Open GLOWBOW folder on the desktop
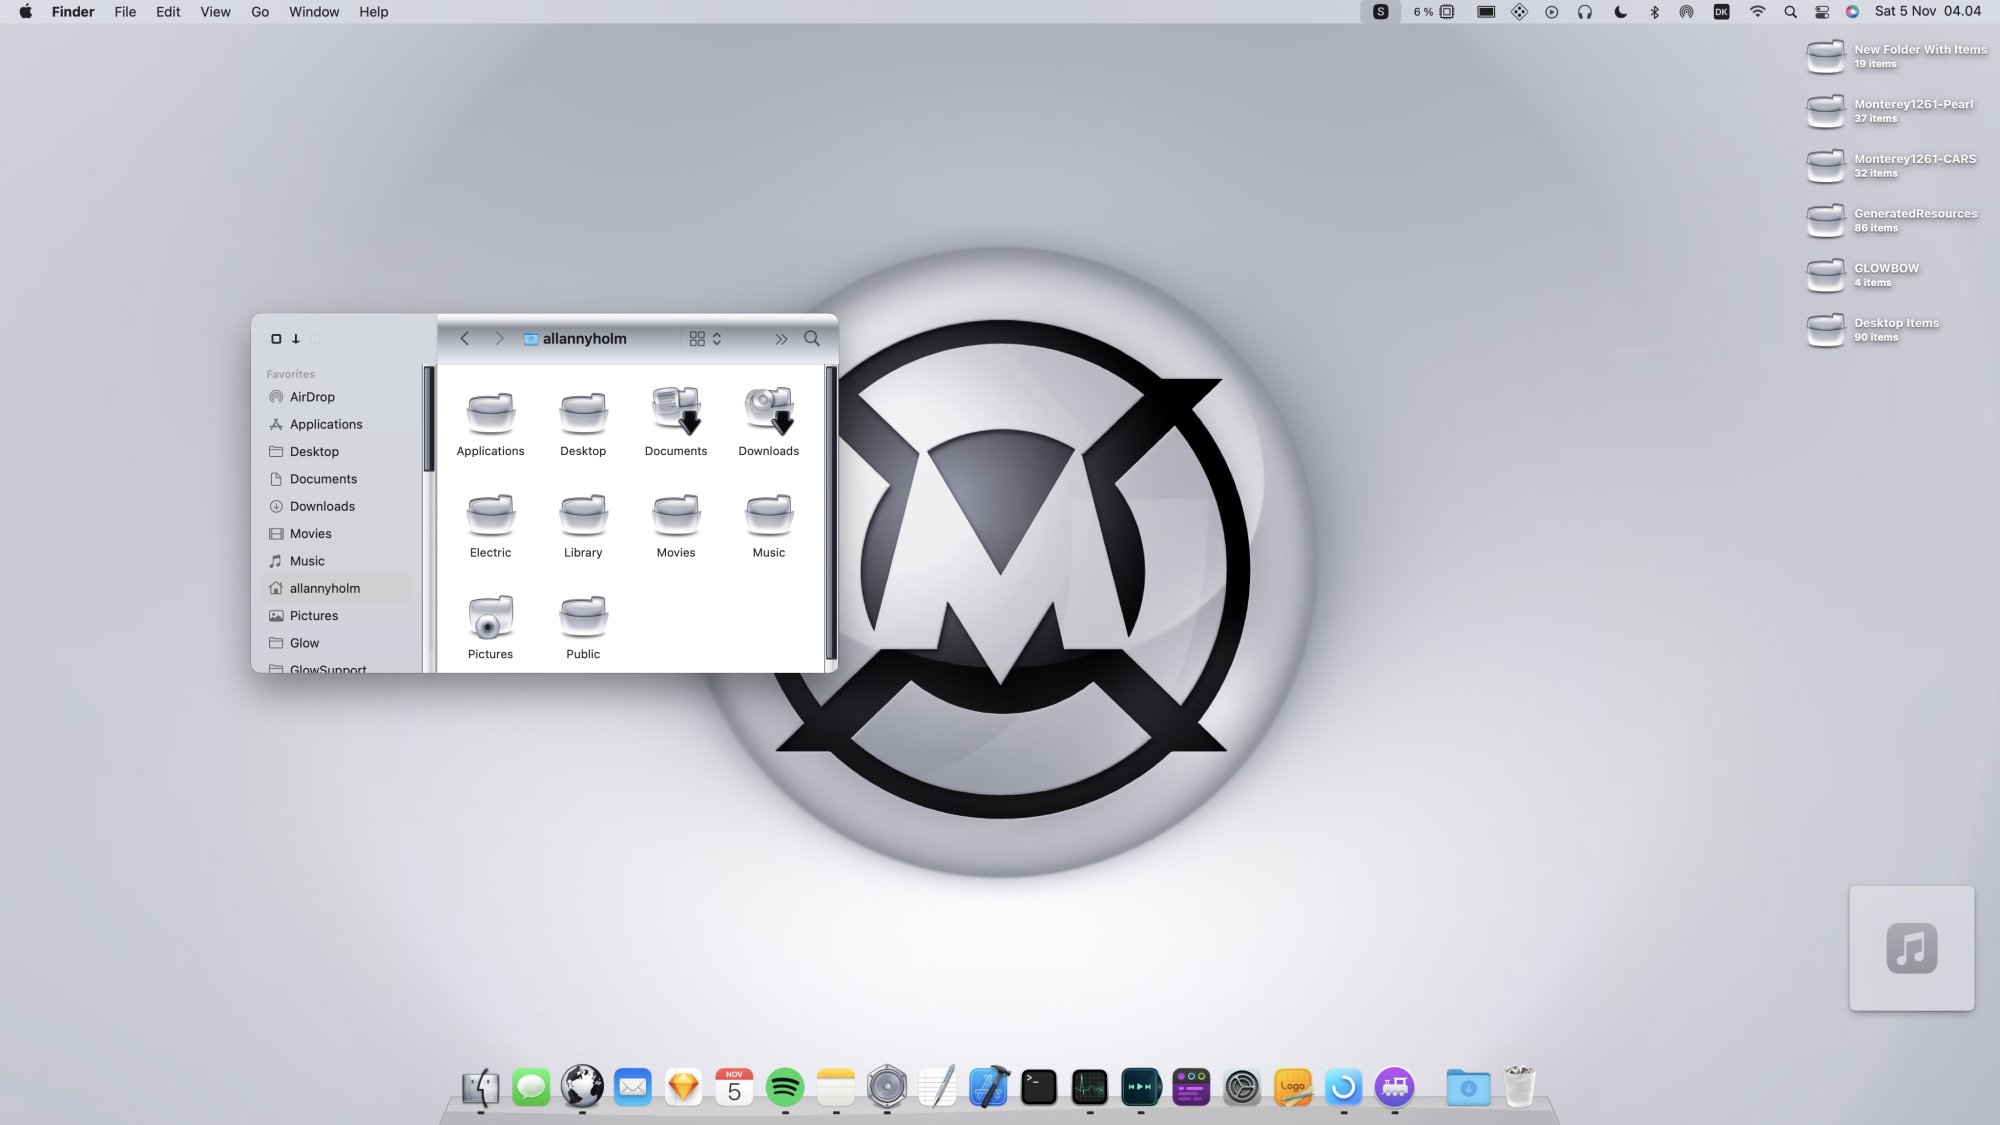Screen dimensions: 2000x1125 (x=1826, y=274)
